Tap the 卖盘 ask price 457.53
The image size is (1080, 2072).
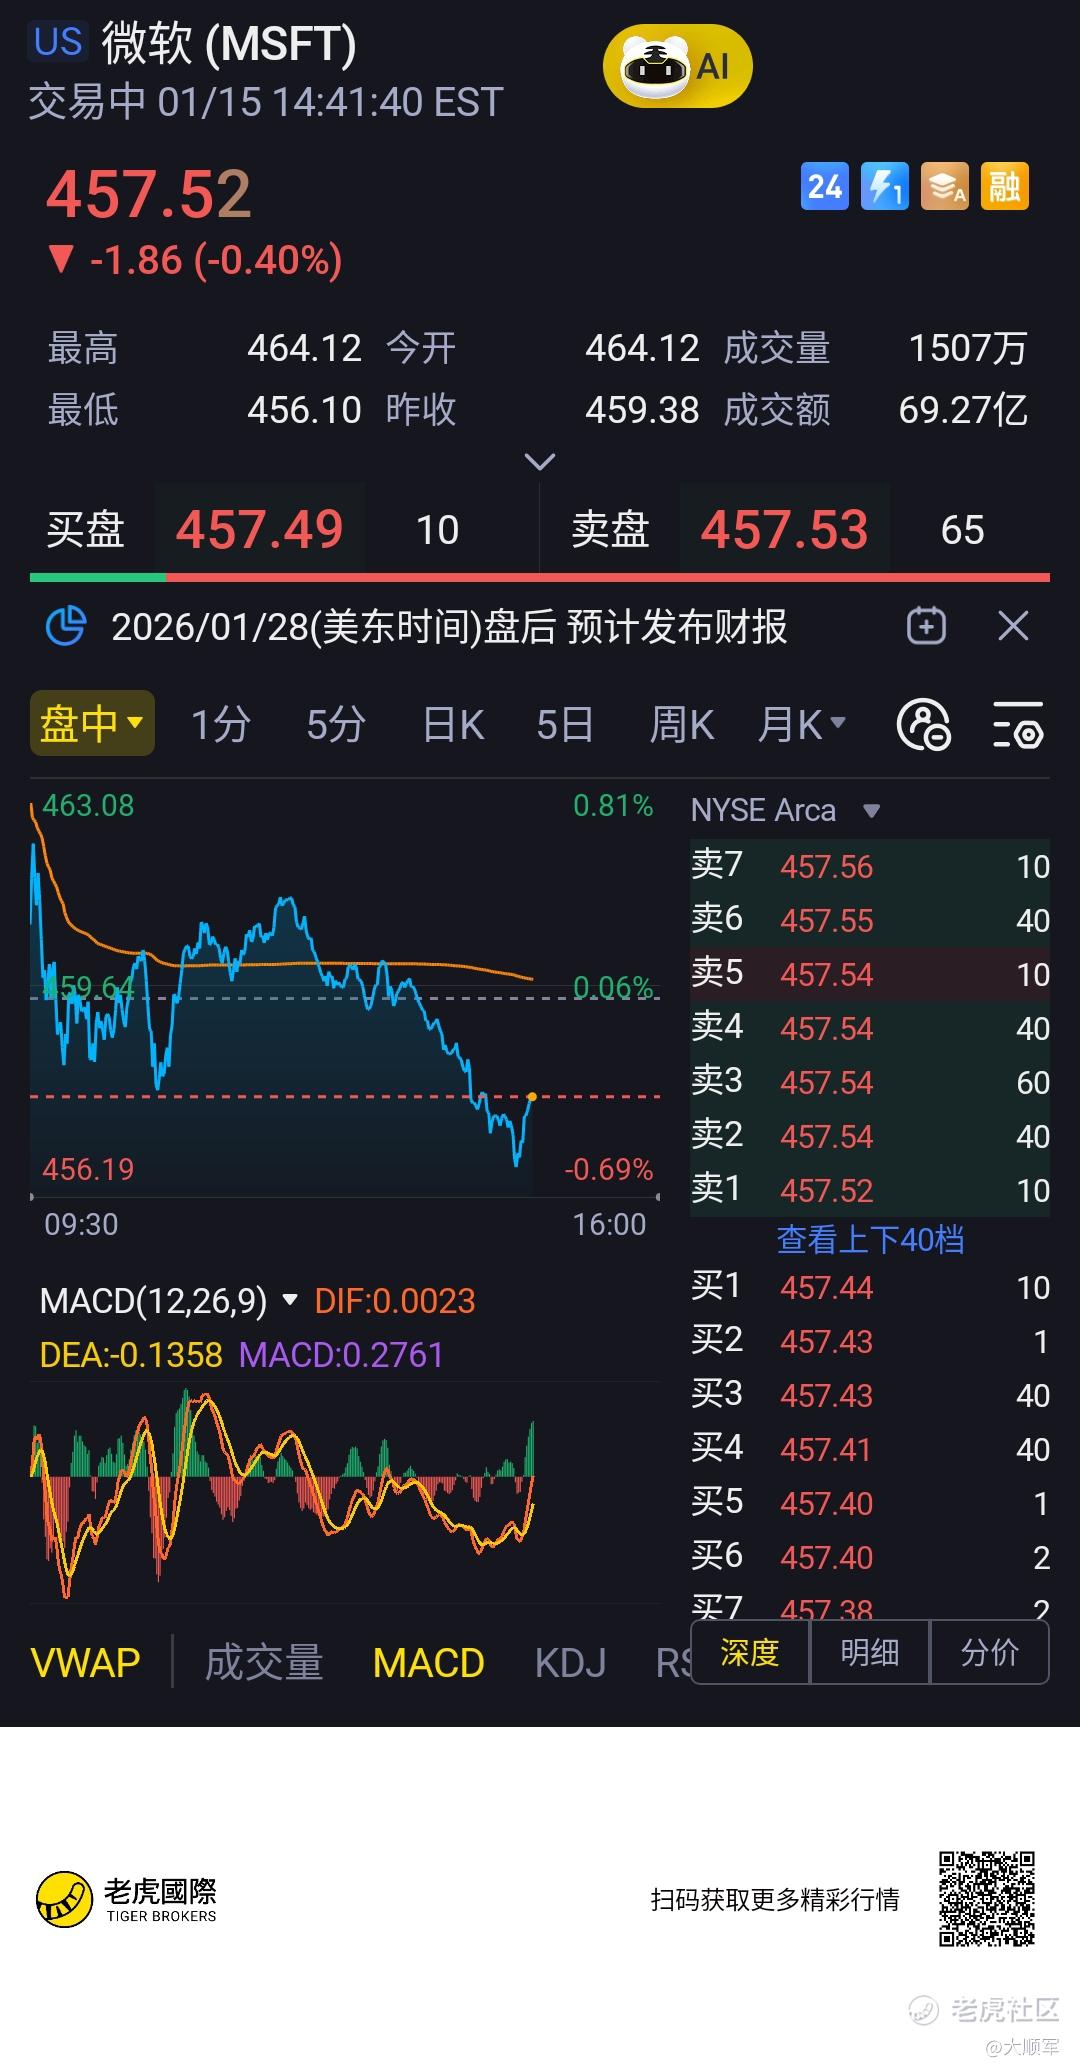click(784, 529)
